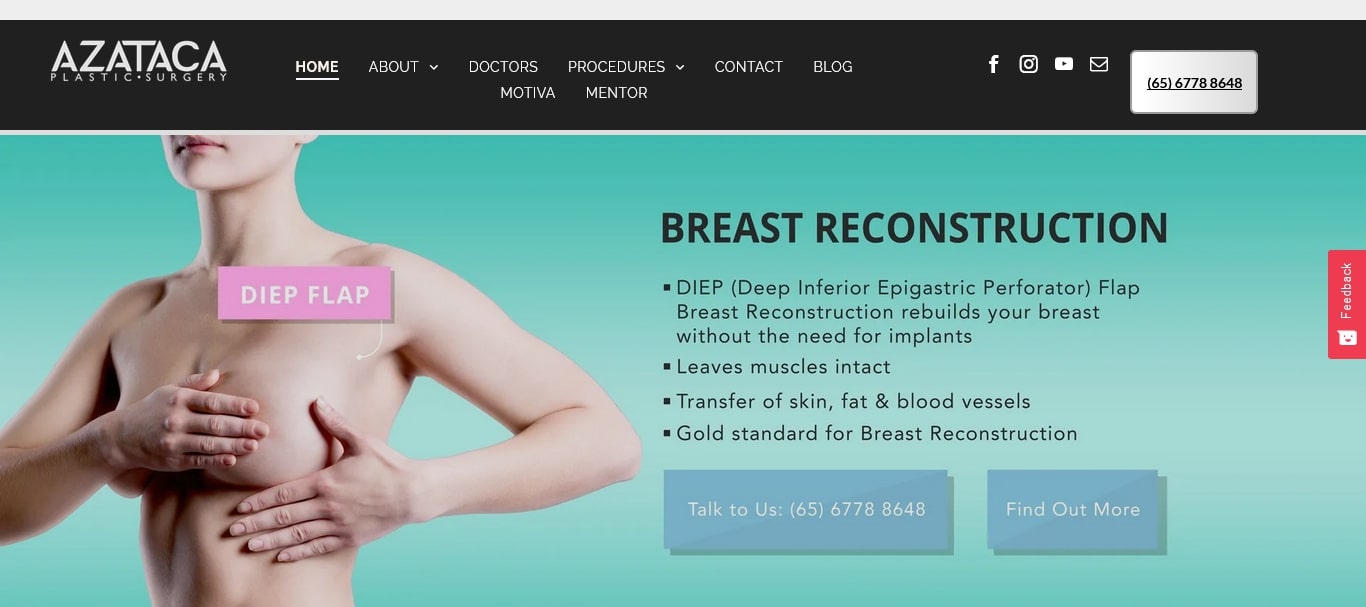Navigate to the Contact page

pyautogui.click(x=749, y=67)
